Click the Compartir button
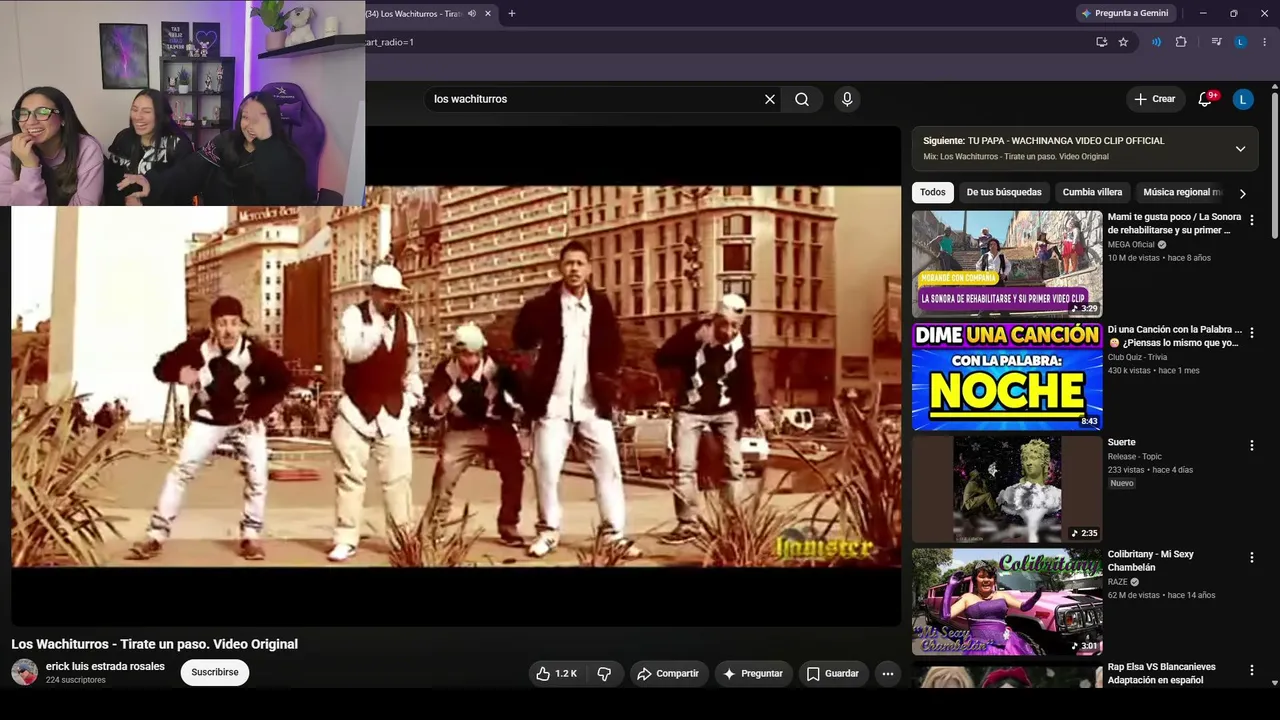1280x720 pixels. (668, 674)
